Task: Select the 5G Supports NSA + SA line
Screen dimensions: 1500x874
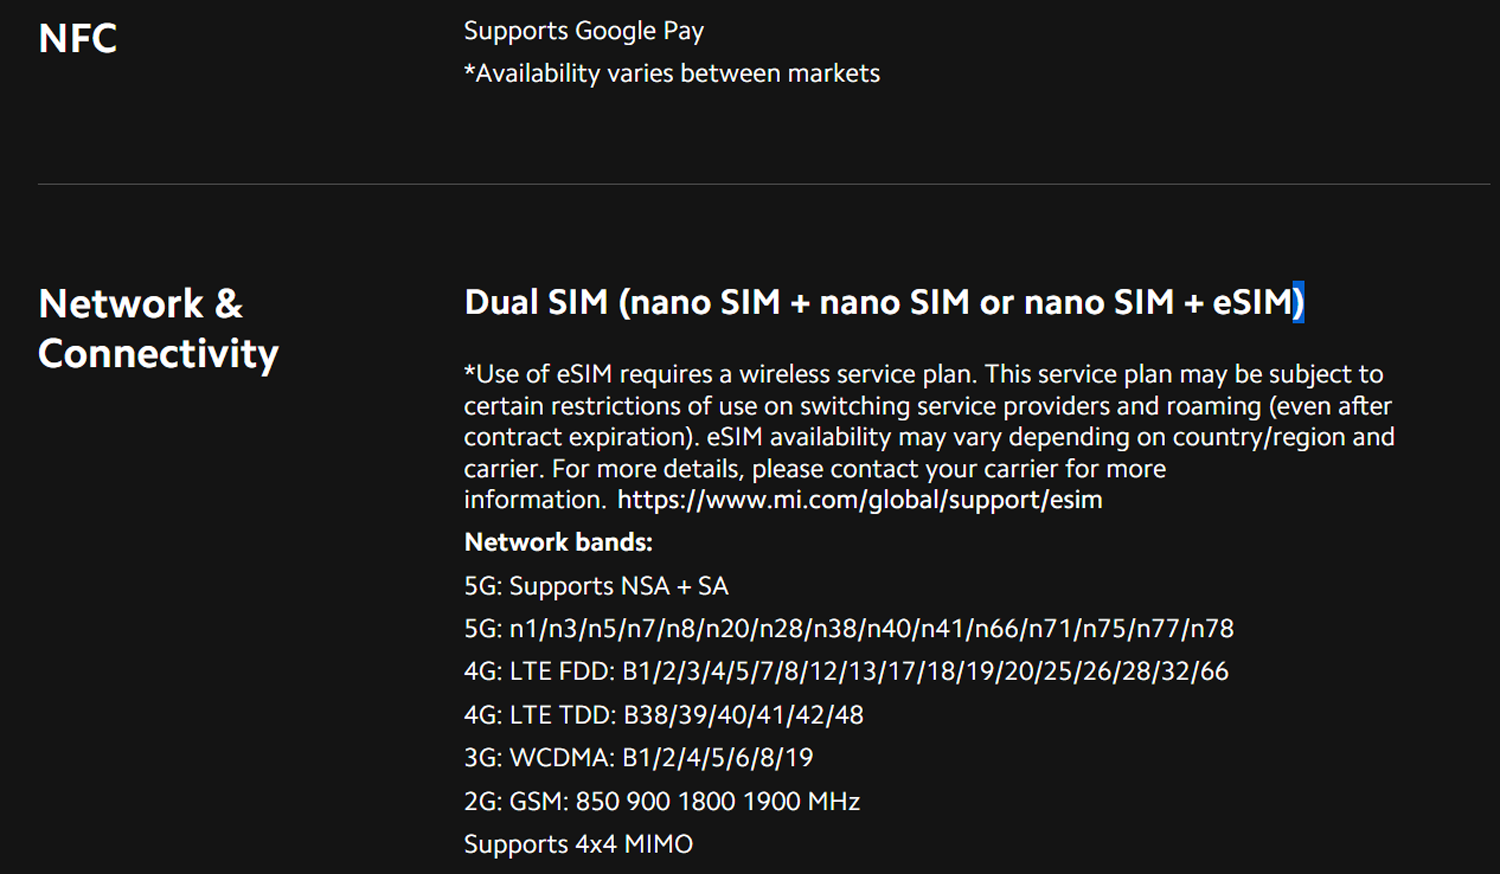Action: click(x=596, y=586)
